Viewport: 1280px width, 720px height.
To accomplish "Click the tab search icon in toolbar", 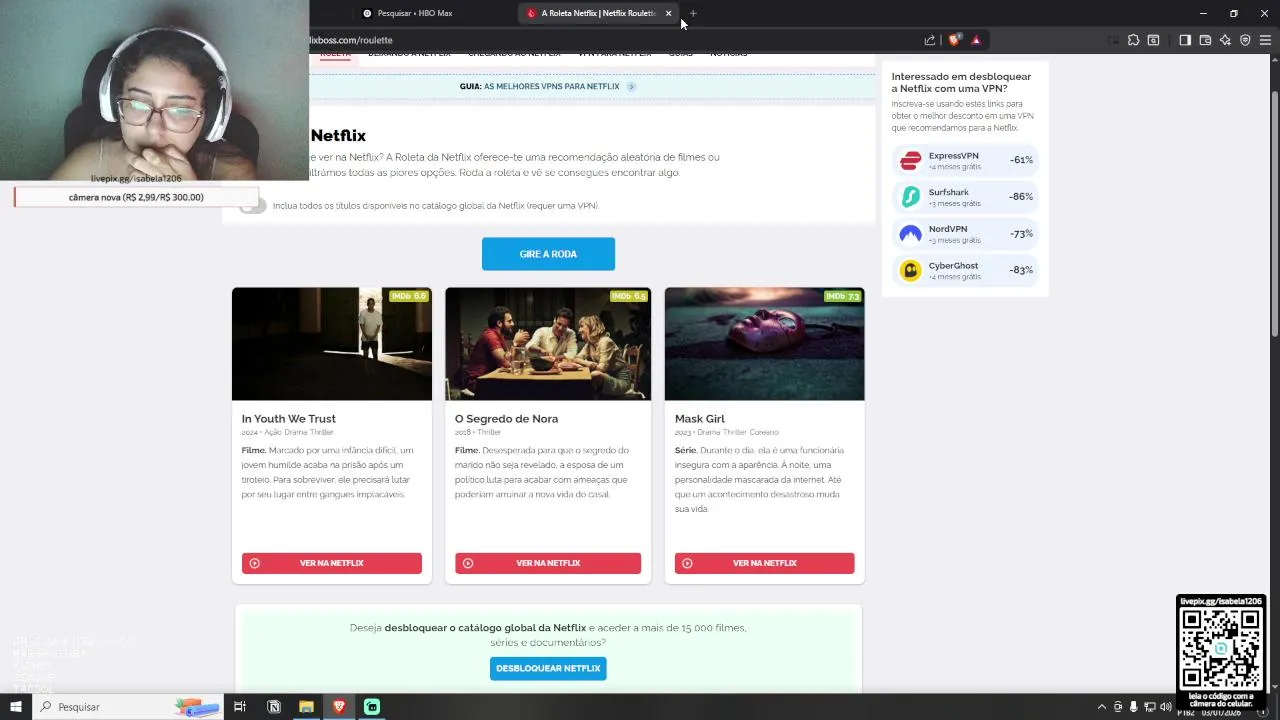I will coord(1153,40).
